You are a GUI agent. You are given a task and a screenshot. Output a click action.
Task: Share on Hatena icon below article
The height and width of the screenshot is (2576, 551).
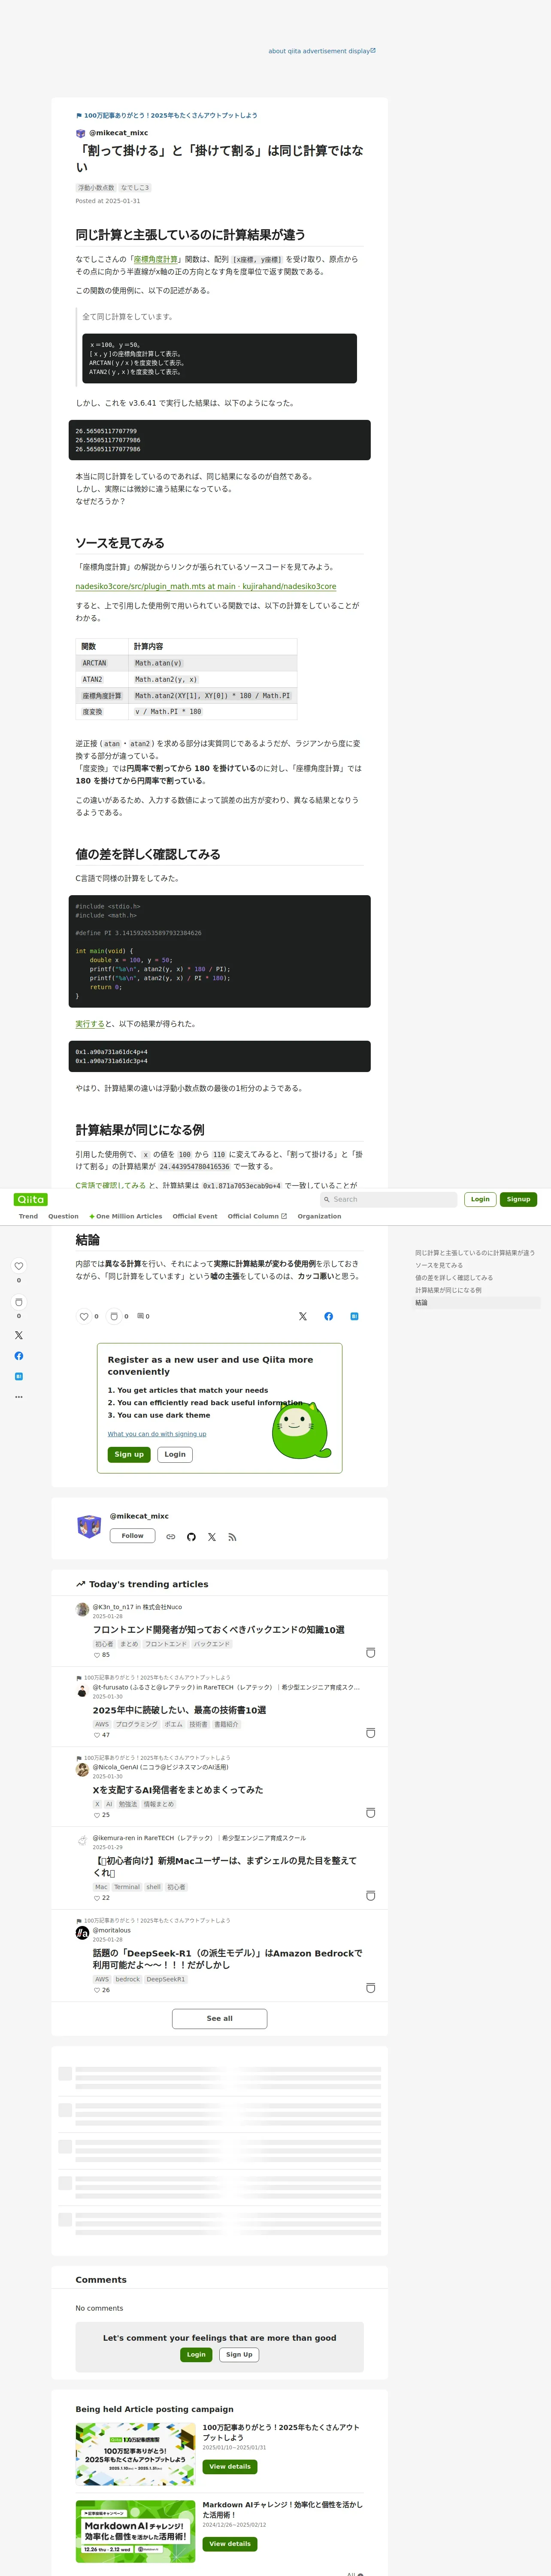click(x=354, y=1316)
